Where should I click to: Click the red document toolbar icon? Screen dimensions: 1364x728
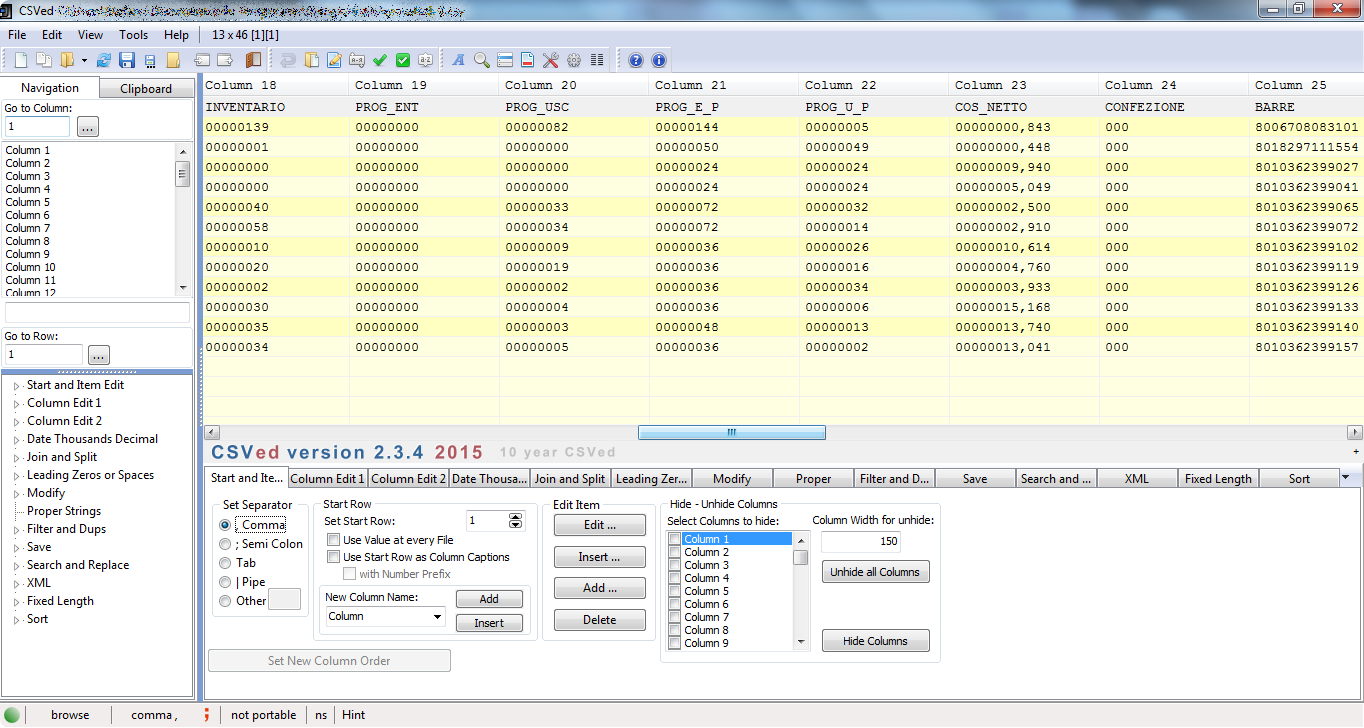527,60
